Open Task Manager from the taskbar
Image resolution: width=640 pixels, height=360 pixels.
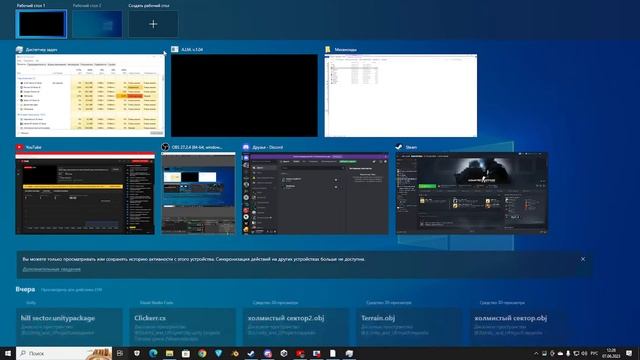point(349,353)
